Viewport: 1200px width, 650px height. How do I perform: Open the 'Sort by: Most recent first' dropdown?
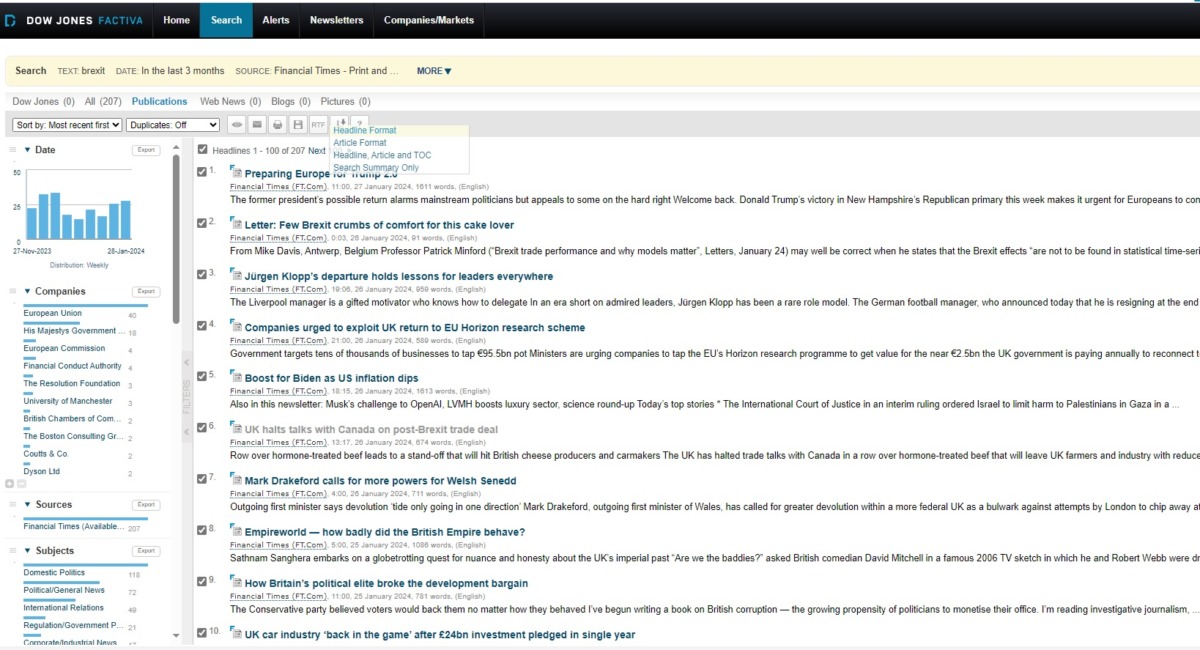click(68, 125)
